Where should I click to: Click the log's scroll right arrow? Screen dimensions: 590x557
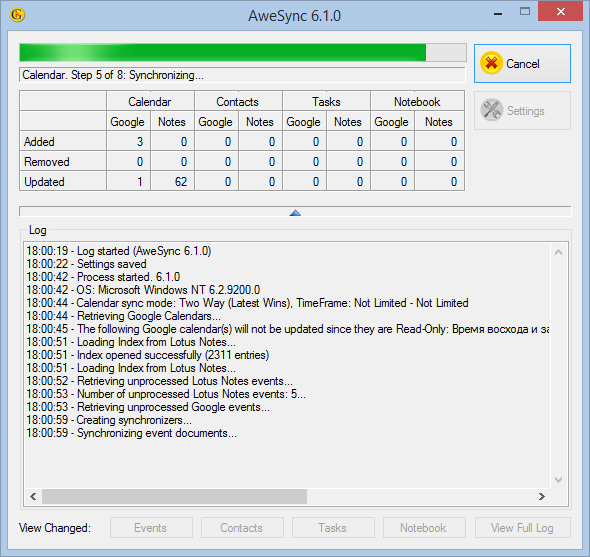(x=542, y=496)
